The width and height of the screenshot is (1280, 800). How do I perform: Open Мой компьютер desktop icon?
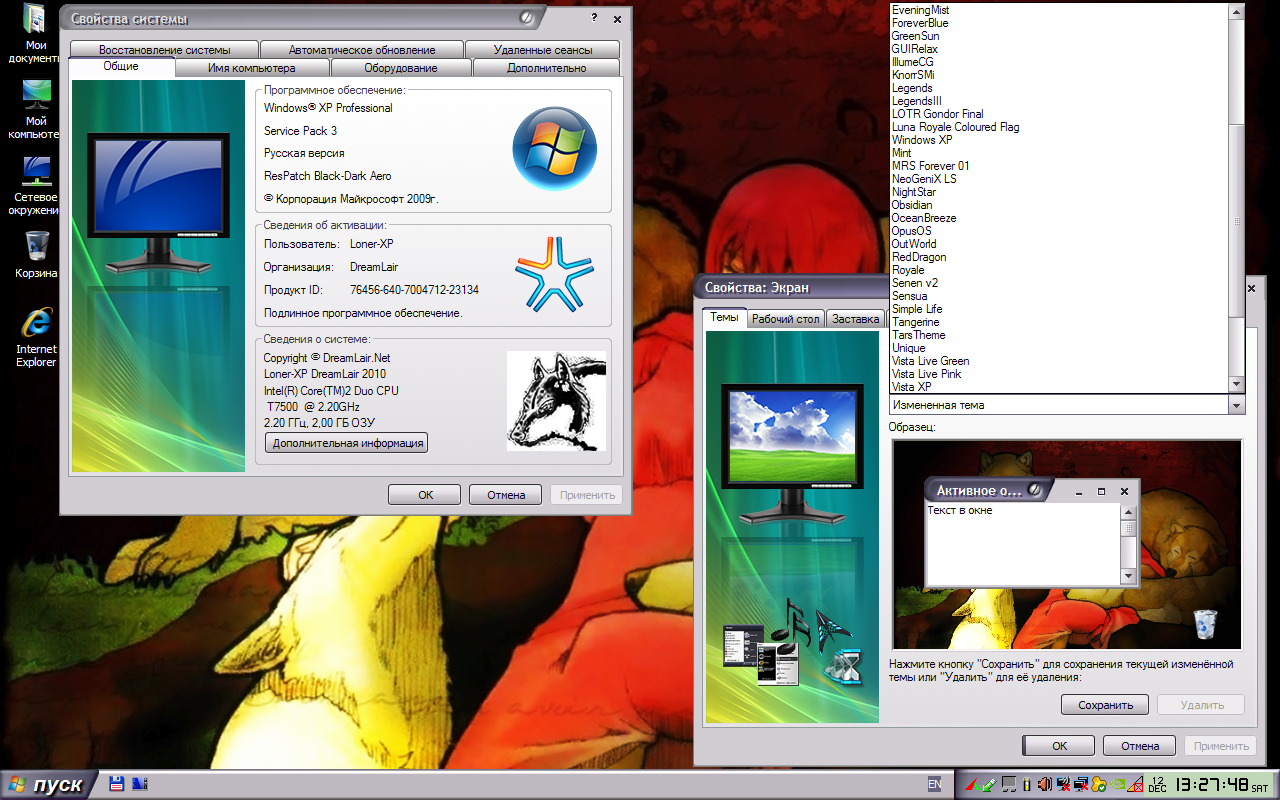click(36, 97)
